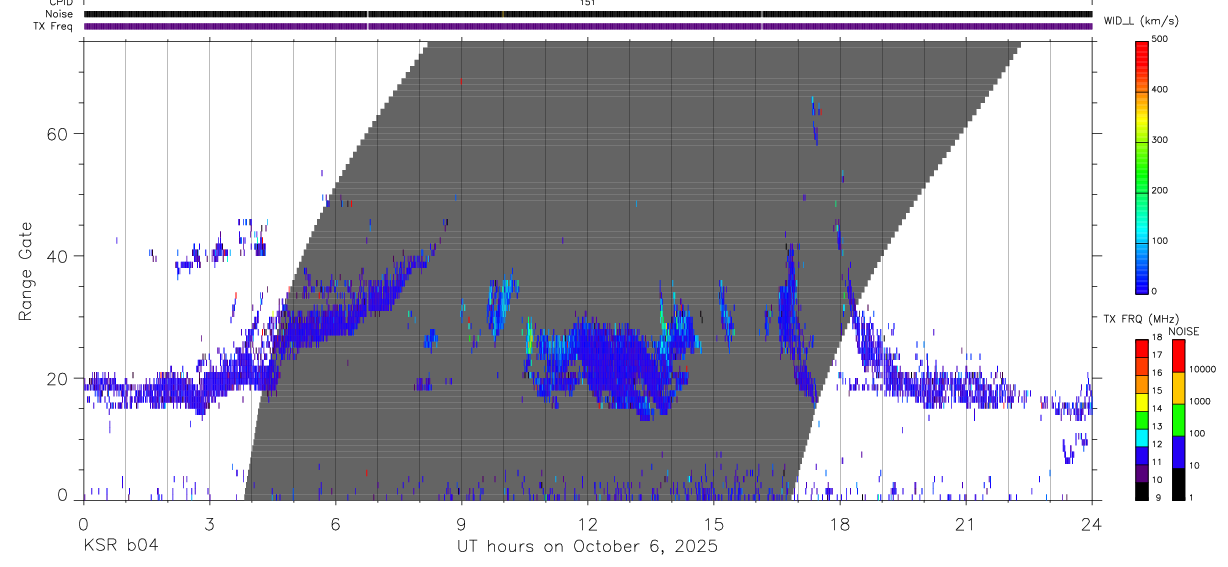The height and width of the screenshot is (567, 1228).
Task: Click the 3 tick label on the UT hours axis
Action: point(209,524)
